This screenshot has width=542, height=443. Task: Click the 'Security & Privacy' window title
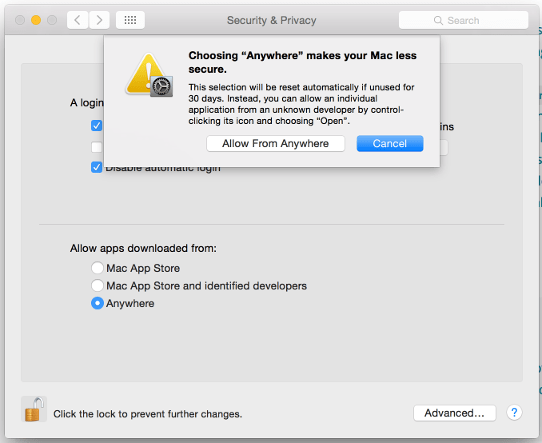(271, 20)
